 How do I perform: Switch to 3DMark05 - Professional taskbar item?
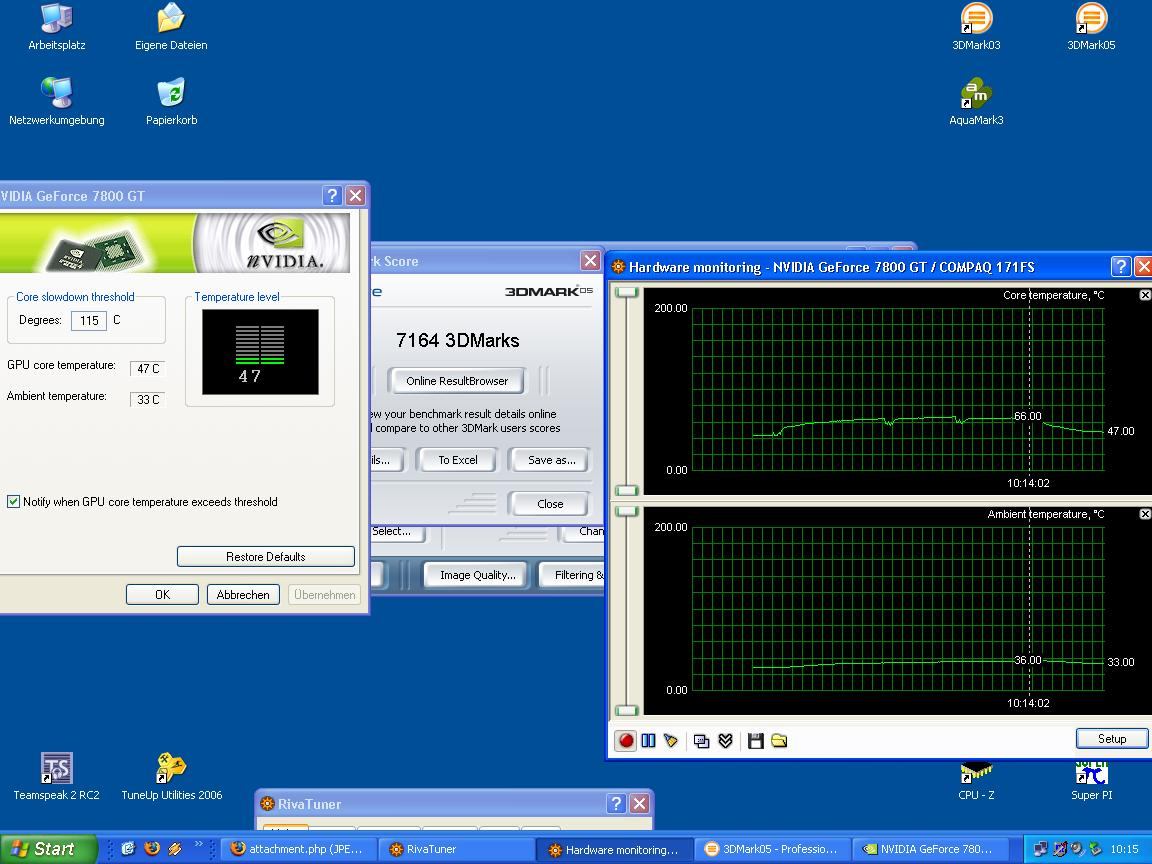click(771, 849)
